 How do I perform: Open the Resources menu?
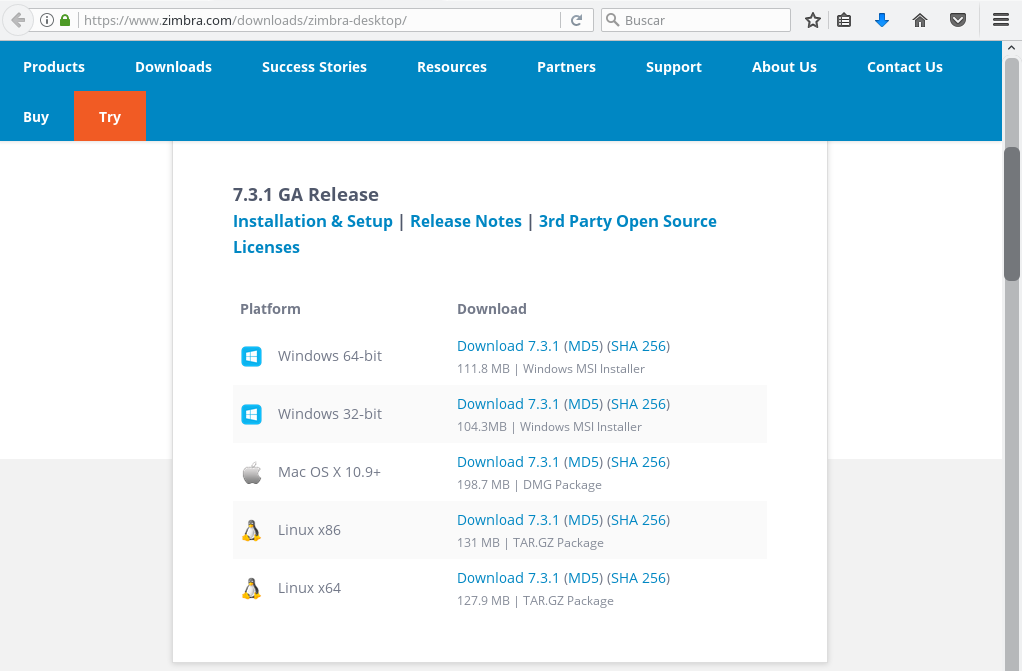click(x=452, y=67)
